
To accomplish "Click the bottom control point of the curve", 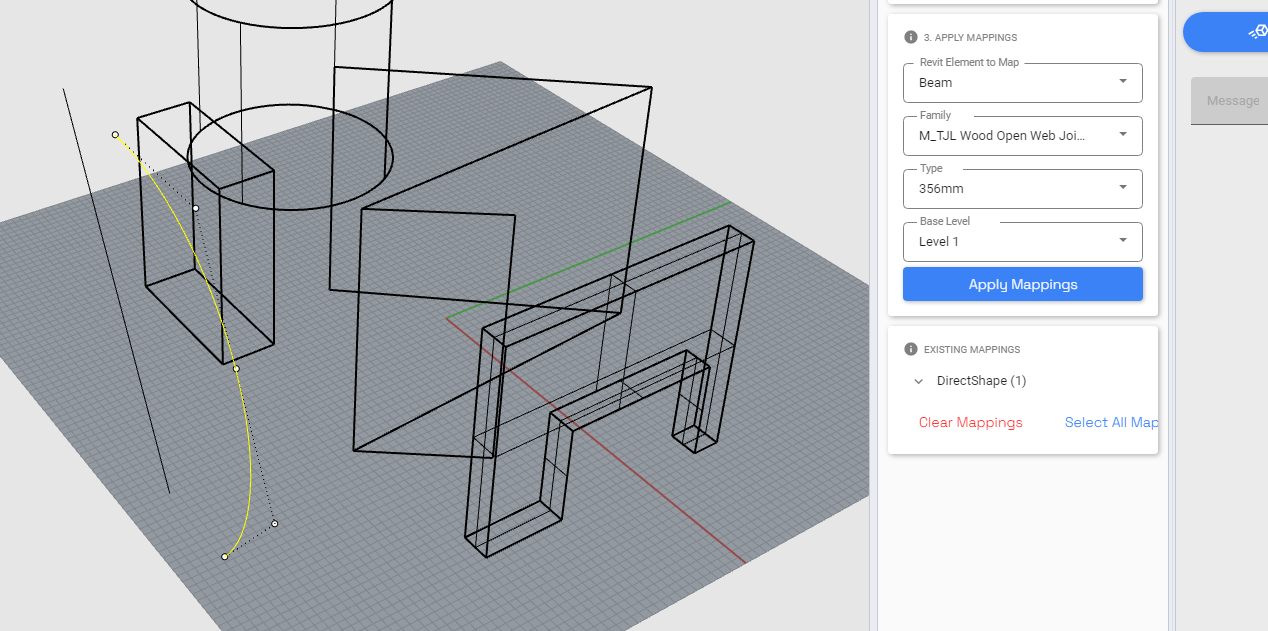I will click(x=223, y=556).
